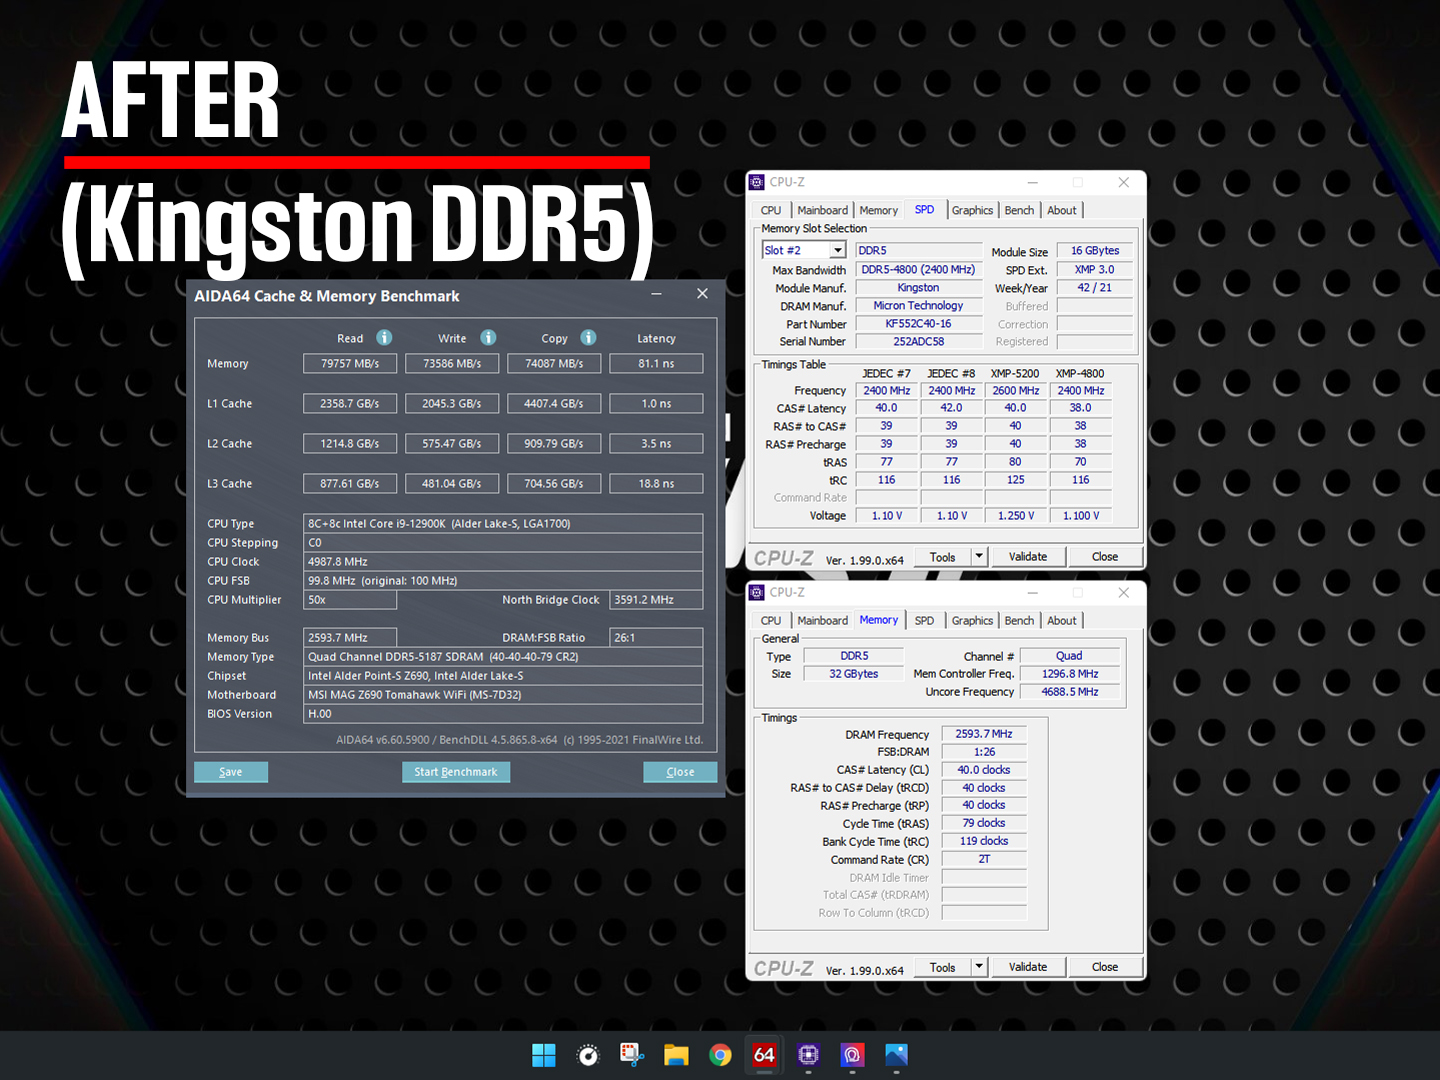Click Close button in AIDA64 benchmark window
The width and height of the screenshot is (1440, 1080).
click(x=680, y=772)
